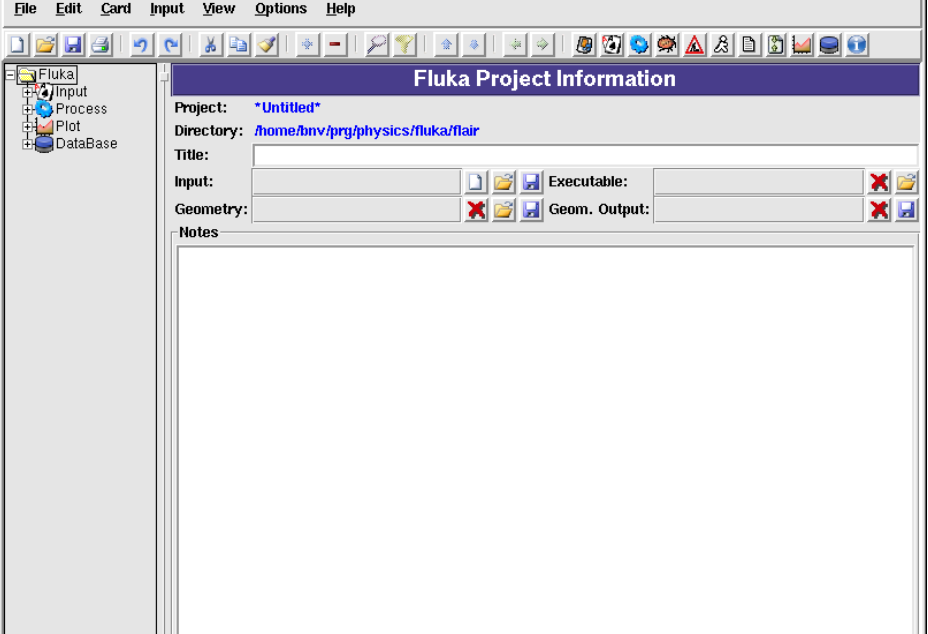Expand the Input tree node

click(27, 92)
